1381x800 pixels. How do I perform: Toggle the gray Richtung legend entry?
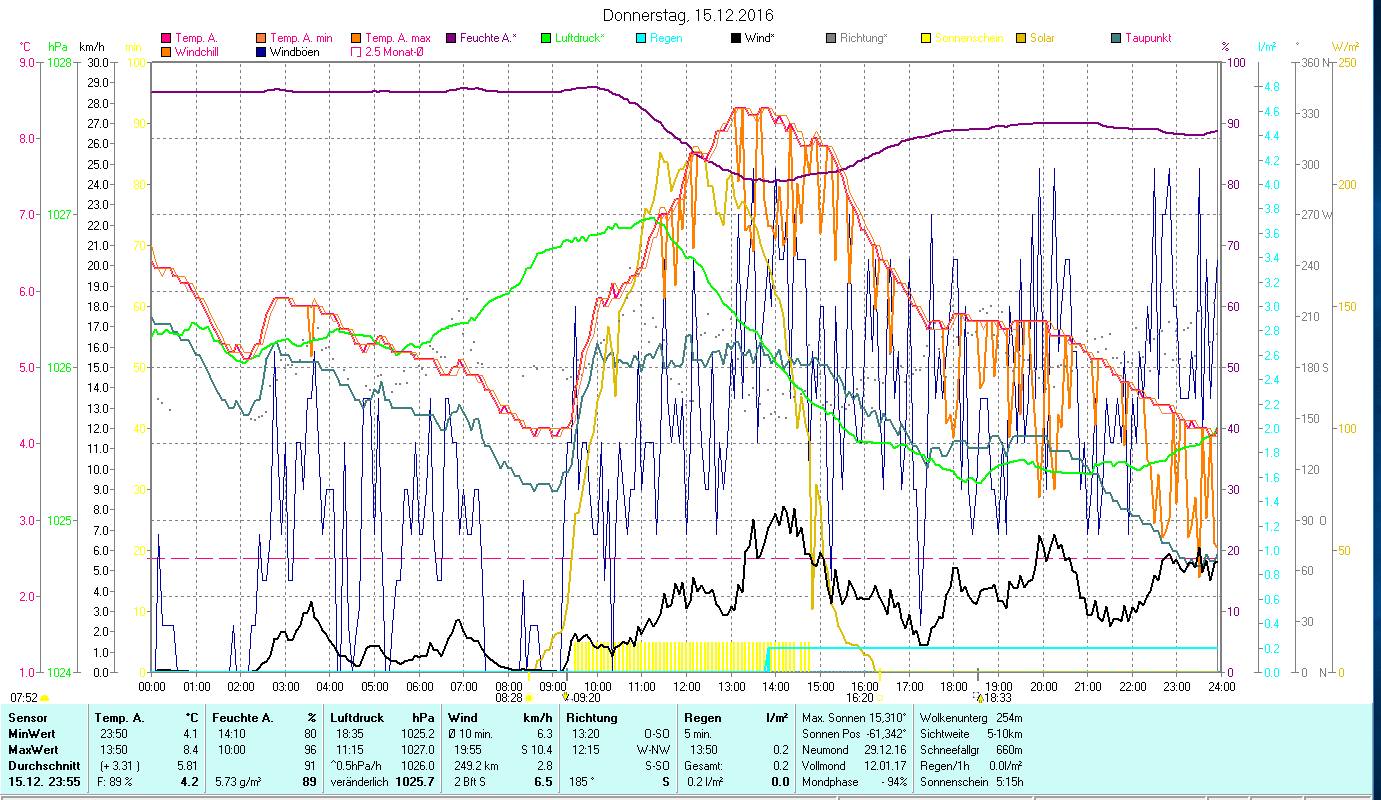point(831,39)
